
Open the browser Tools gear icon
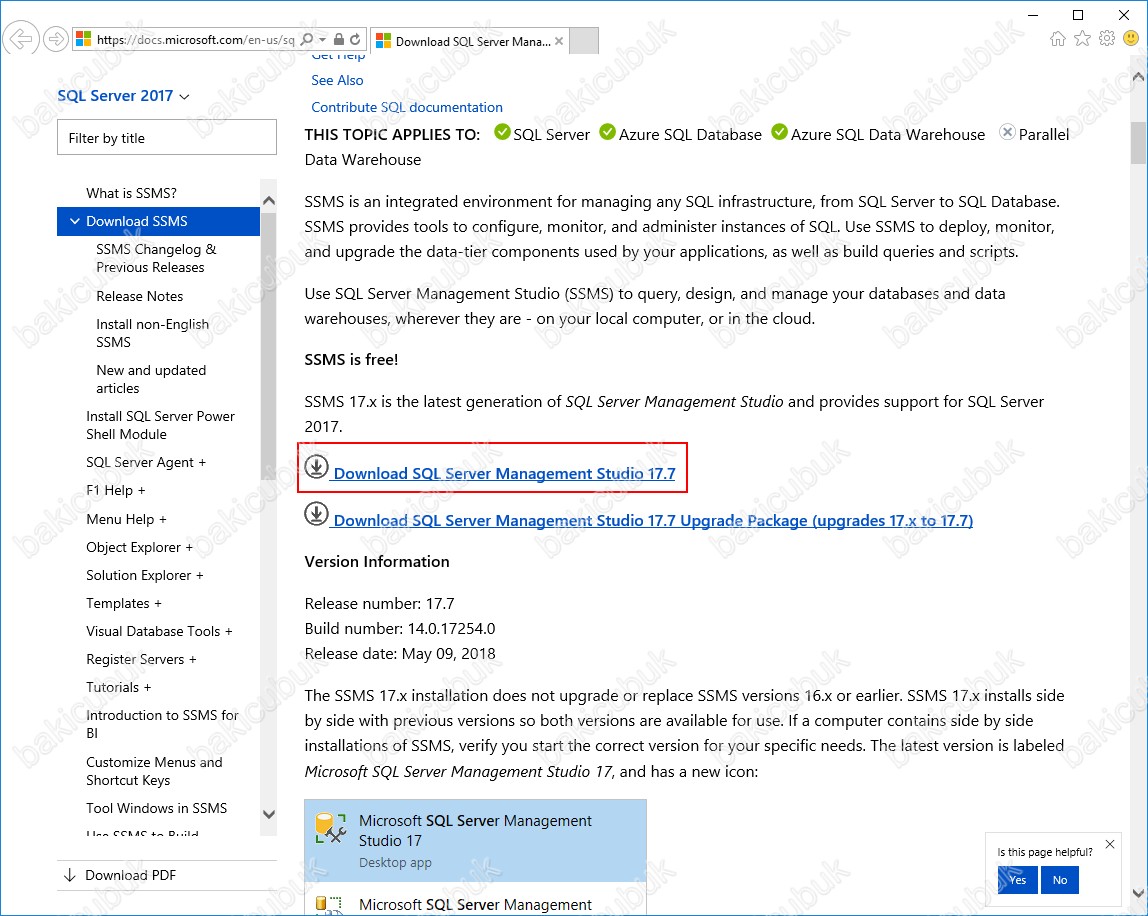(x=1107, y=38)
